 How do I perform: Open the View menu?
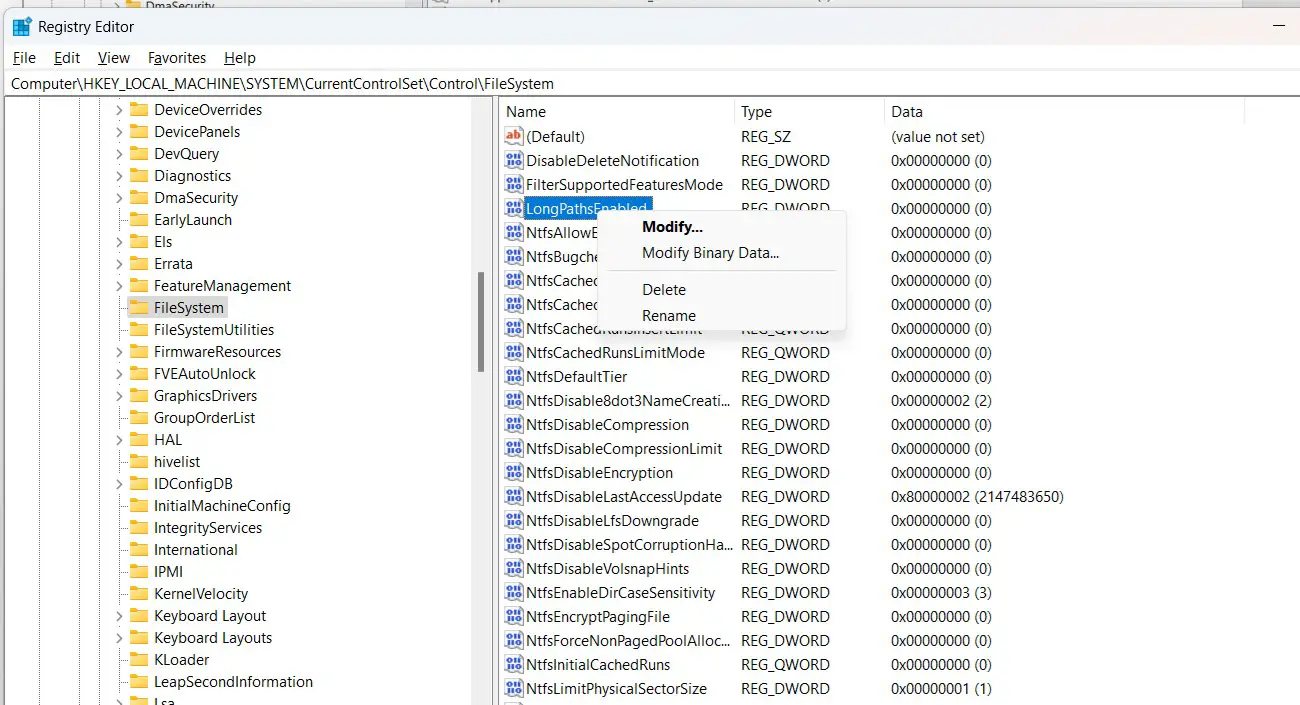coord(114,58)
